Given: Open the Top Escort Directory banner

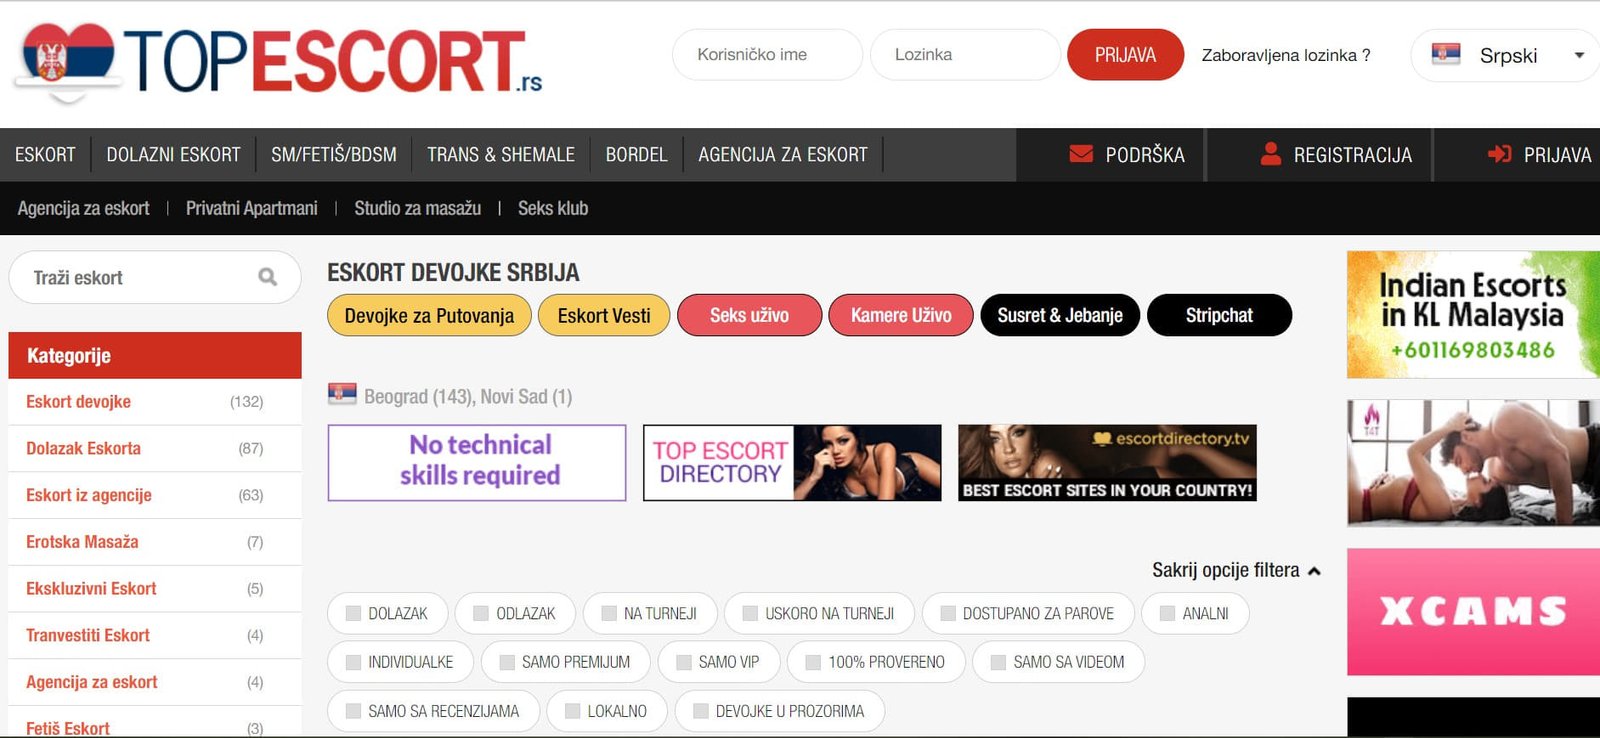Looking at the screenshot, I should tap(792, 463).
